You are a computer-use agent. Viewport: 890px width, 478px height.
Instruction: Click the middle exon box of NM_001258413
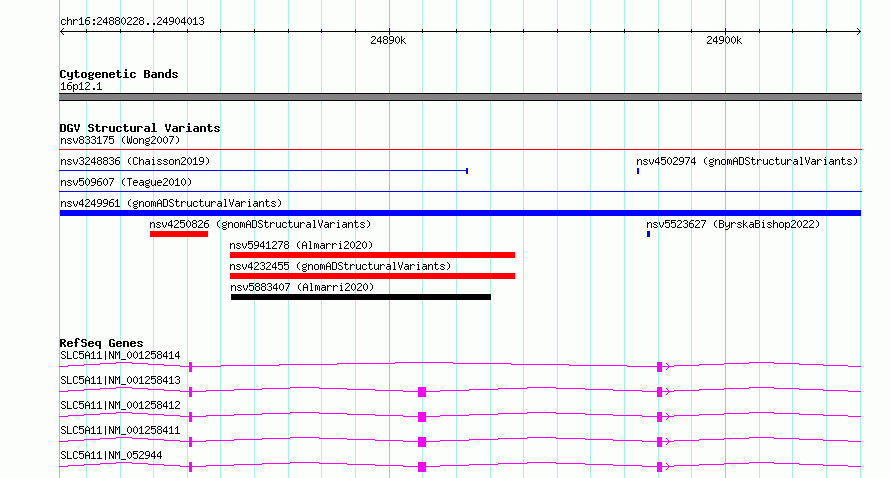point(422,392)
